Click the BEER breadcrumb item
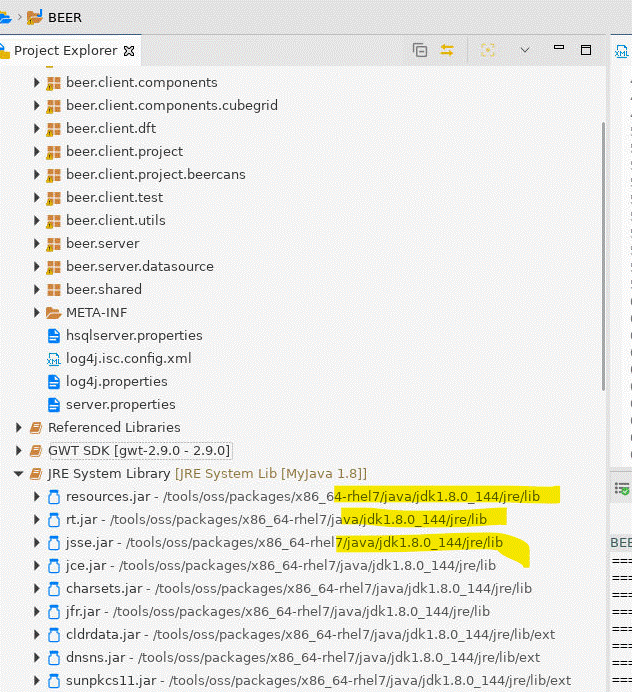This screenshot has width=632, height=692. click(65, 18)
